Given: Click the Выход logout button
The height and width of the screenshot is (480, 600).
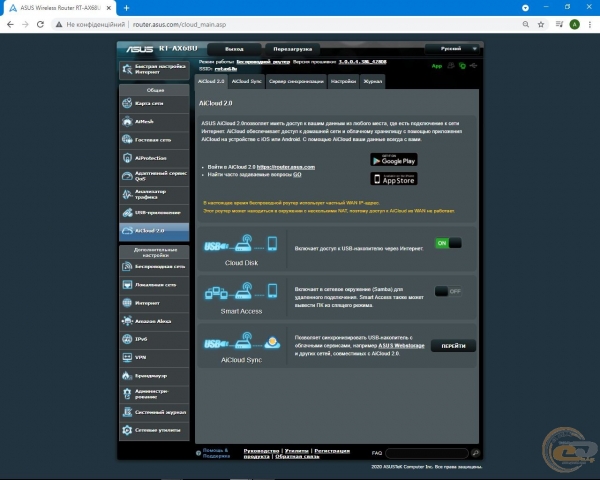Looking at the screenshot, I should tap(234, 49).
